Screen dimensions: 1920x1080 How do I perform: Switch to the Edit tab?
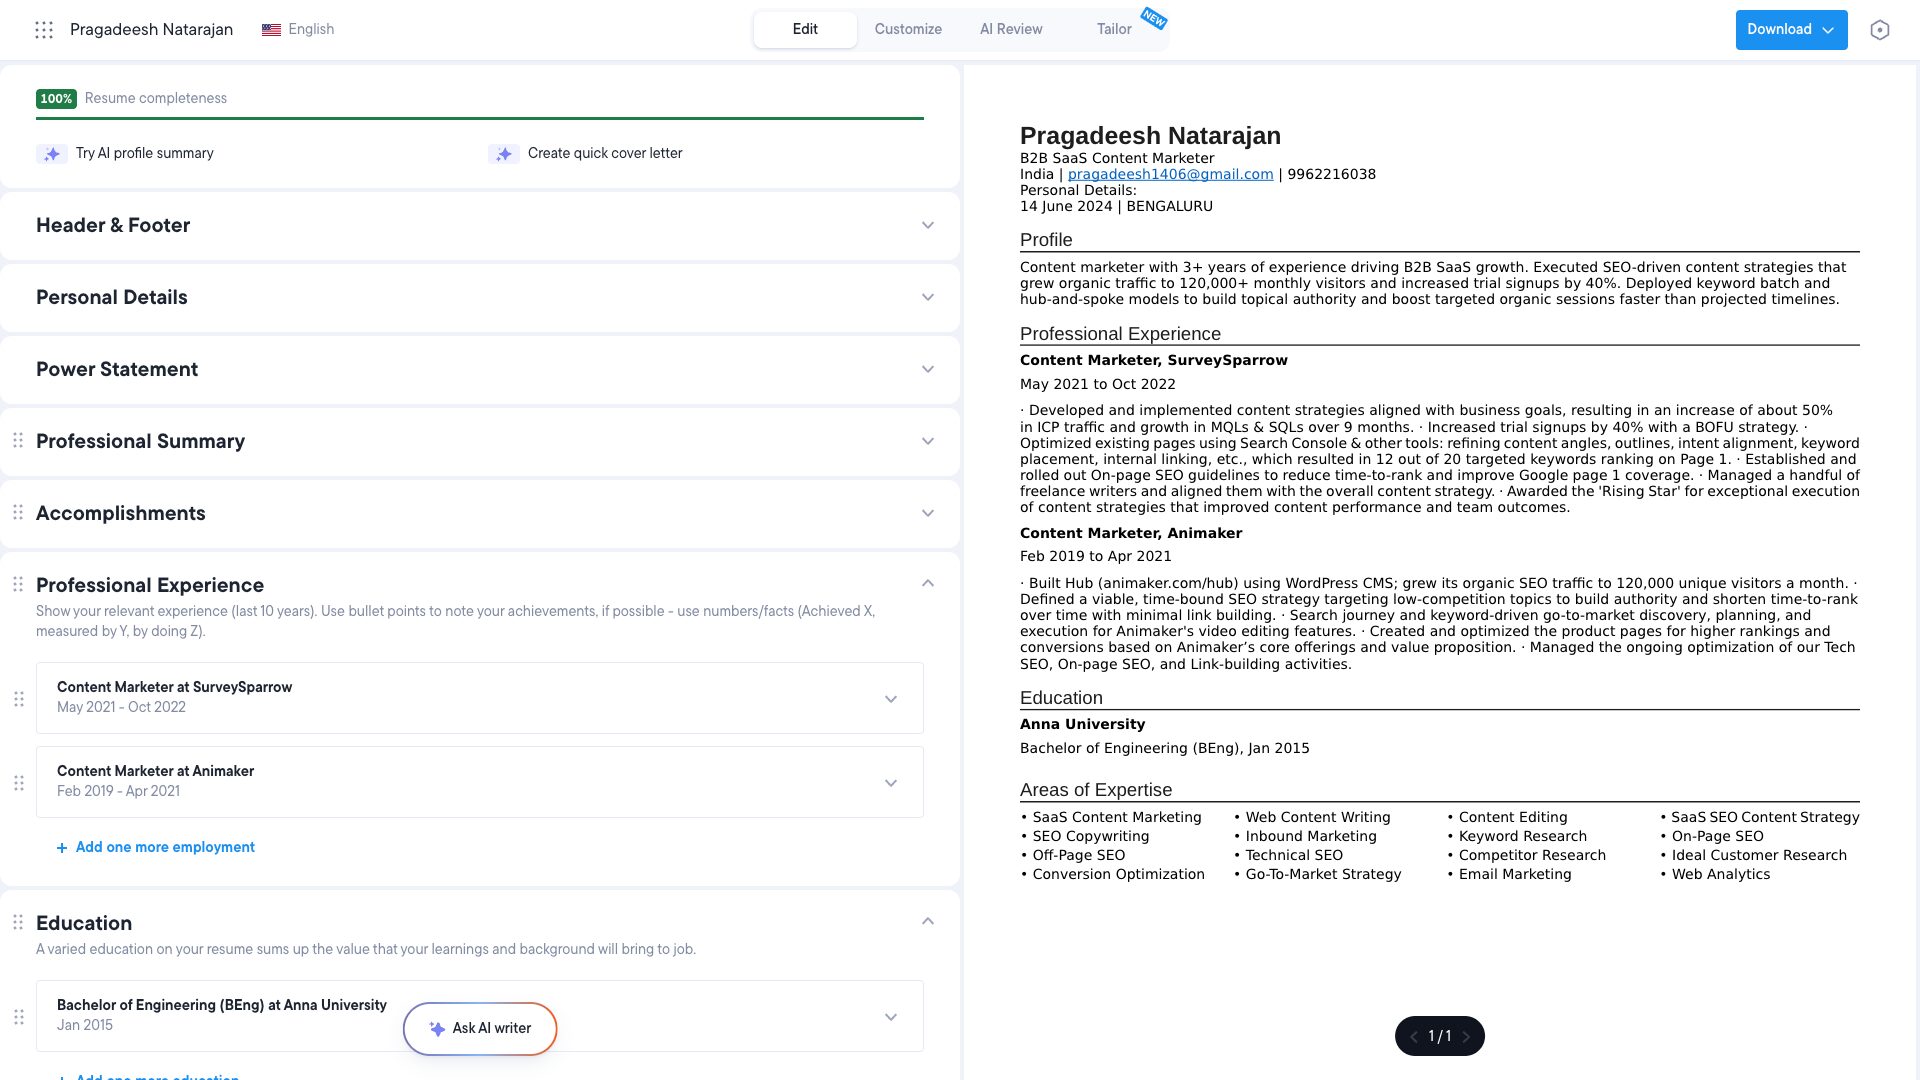point(805,30)
